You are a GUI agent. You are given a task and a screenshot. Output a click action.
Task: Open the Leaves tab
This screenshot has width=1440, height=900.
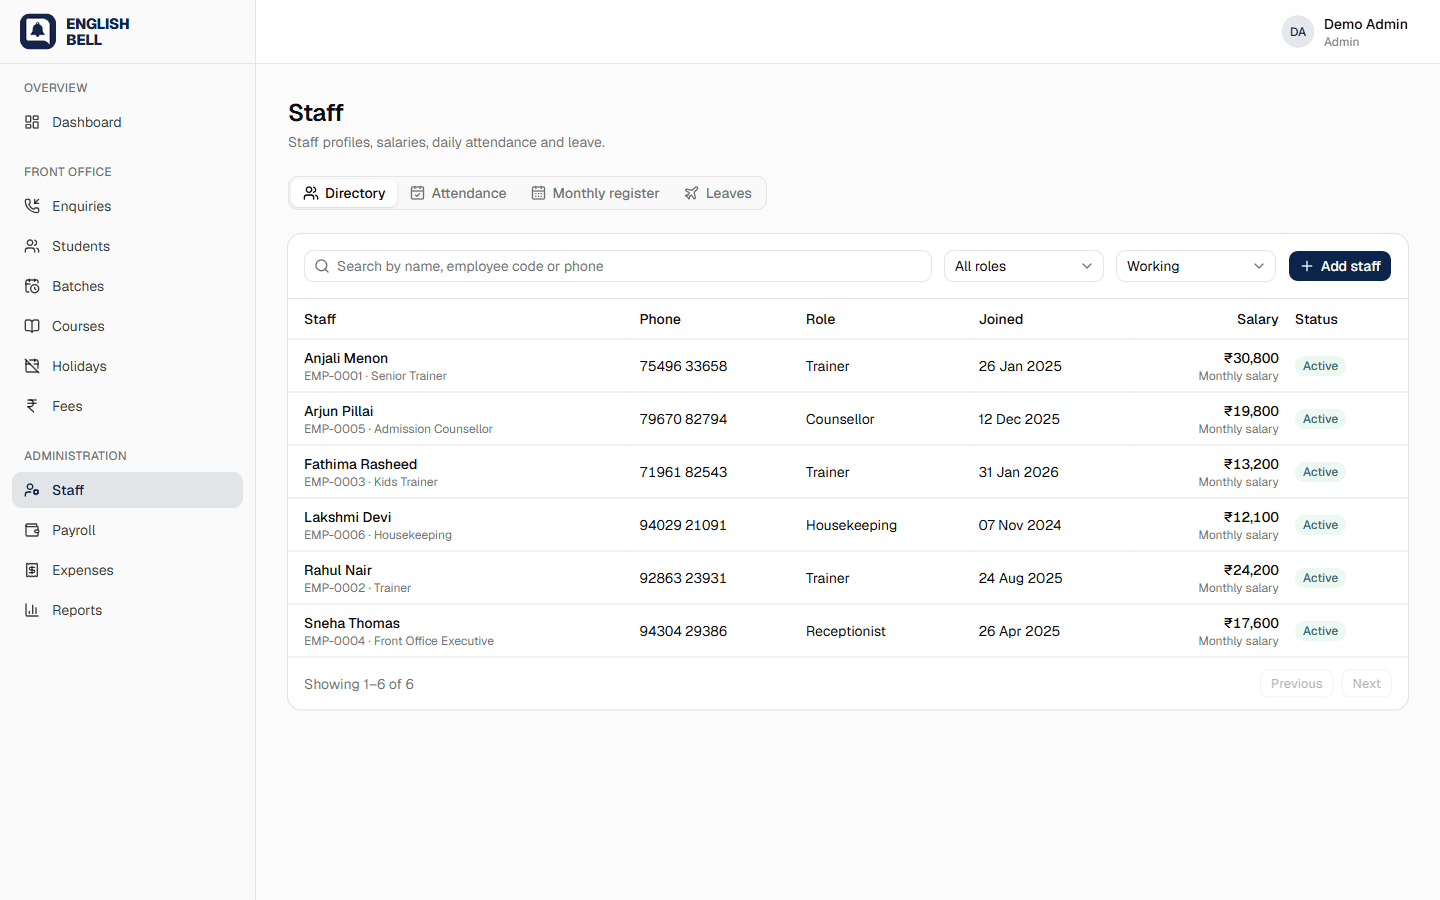tap(718, 193)
